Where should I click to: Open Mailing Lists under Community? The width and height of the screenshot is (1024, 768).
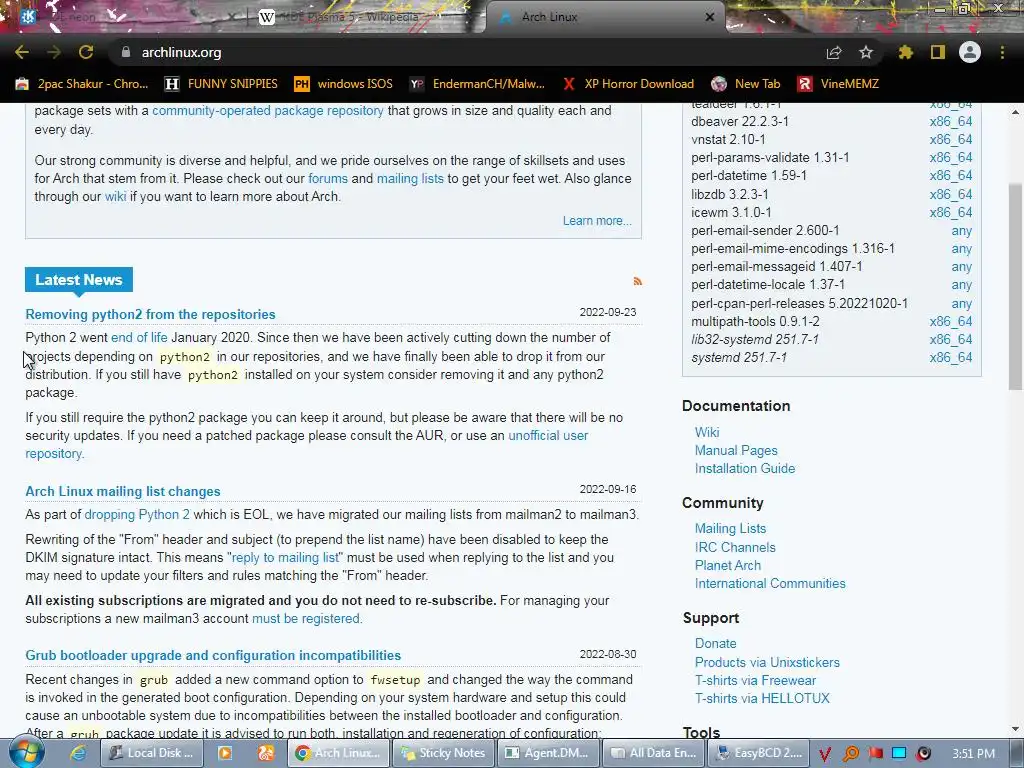tap(730, 528)
